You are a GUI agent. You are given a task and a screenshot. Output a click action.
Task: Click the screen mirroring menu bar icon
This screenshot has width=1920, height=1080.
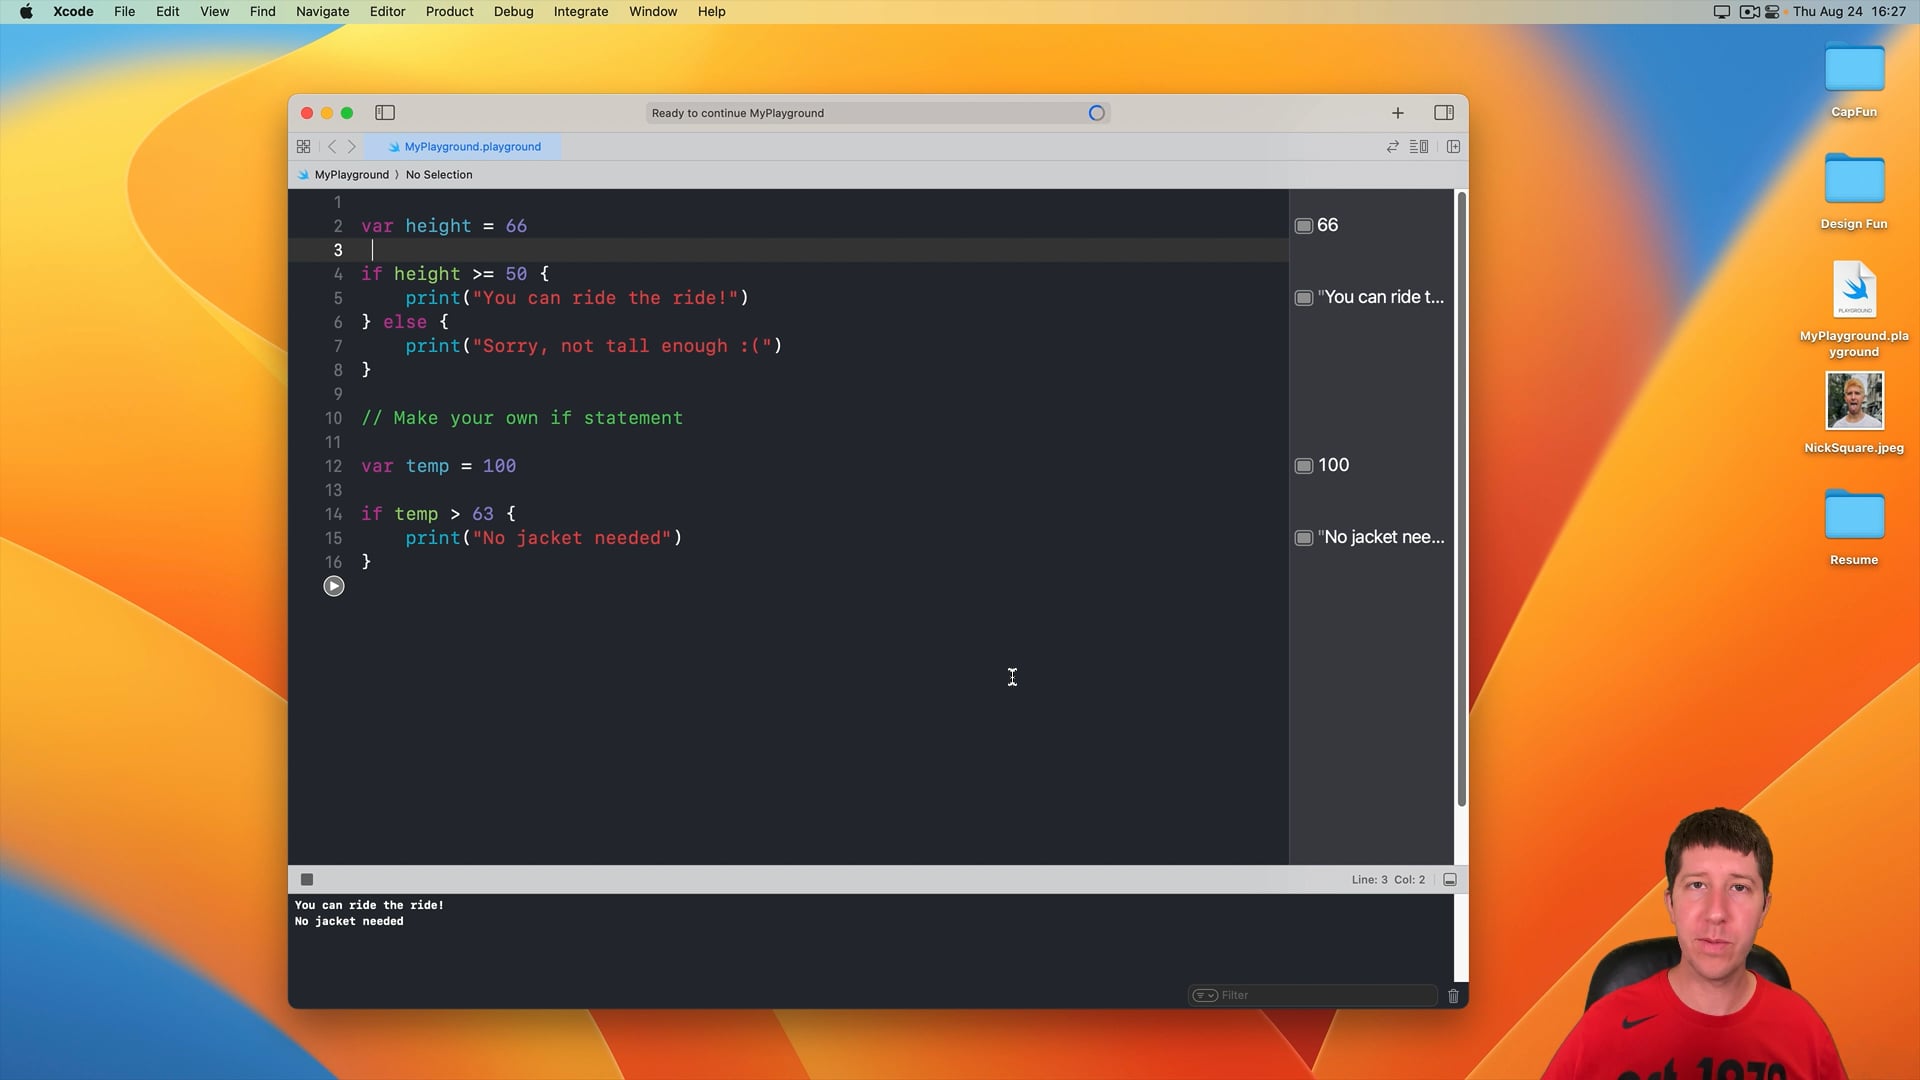1721,12
